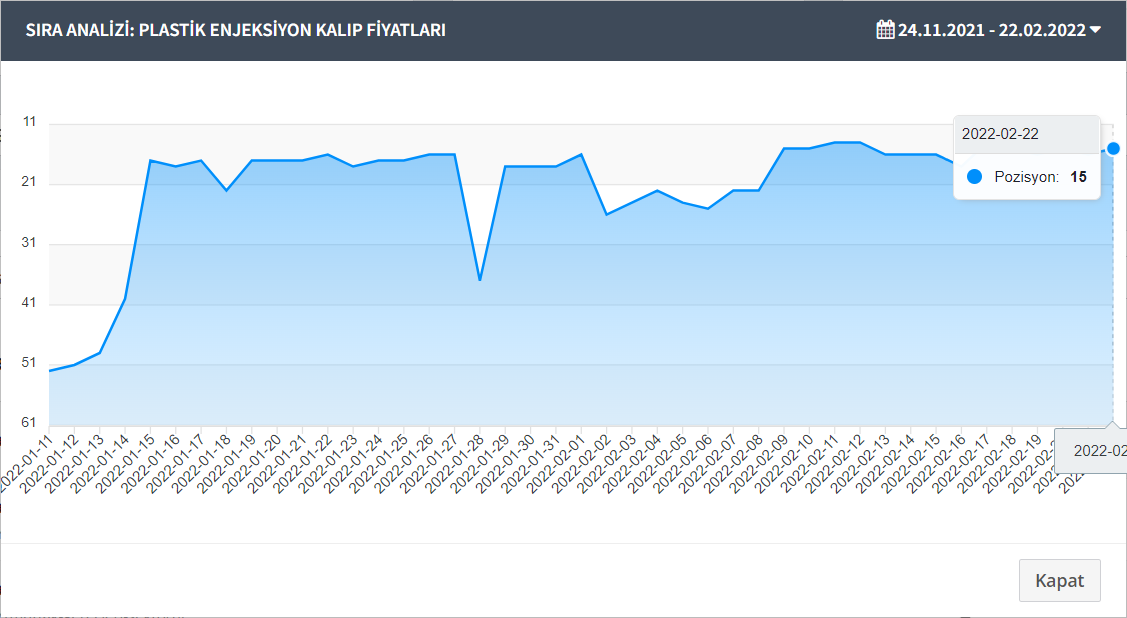Screen dimensions: 1127x618
Task: Click the x-axis date label 2022-02-05
Action: point(657,463)
